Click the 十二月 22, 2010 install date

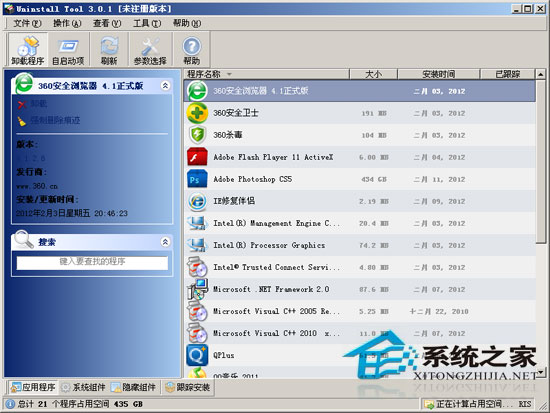click(439, 312)
